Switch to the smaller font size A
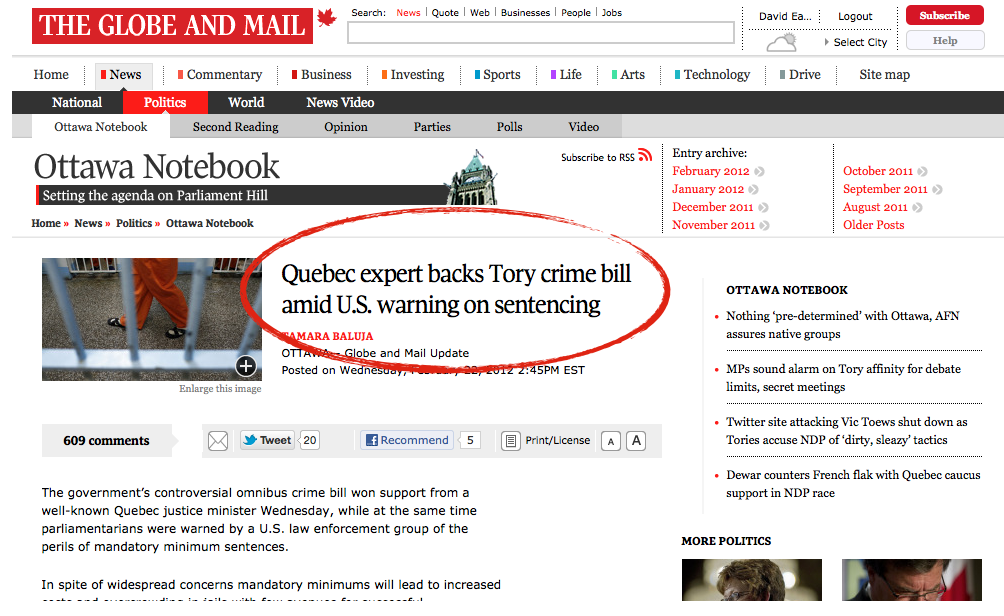The height and width of the screenshot is (616, 1004). [610, 441]
